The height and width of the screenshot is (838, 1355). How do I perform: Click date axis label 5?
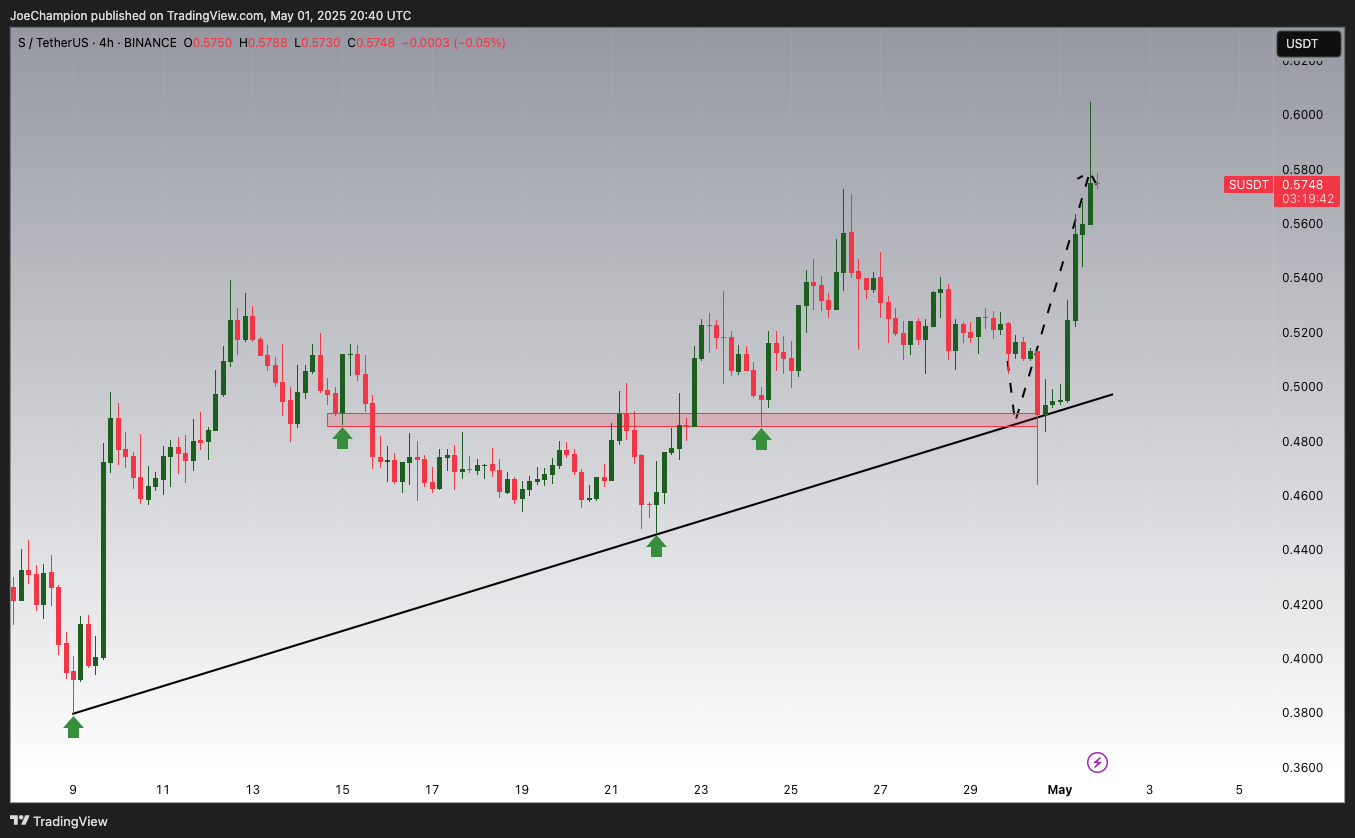[x=1239, y=790]
